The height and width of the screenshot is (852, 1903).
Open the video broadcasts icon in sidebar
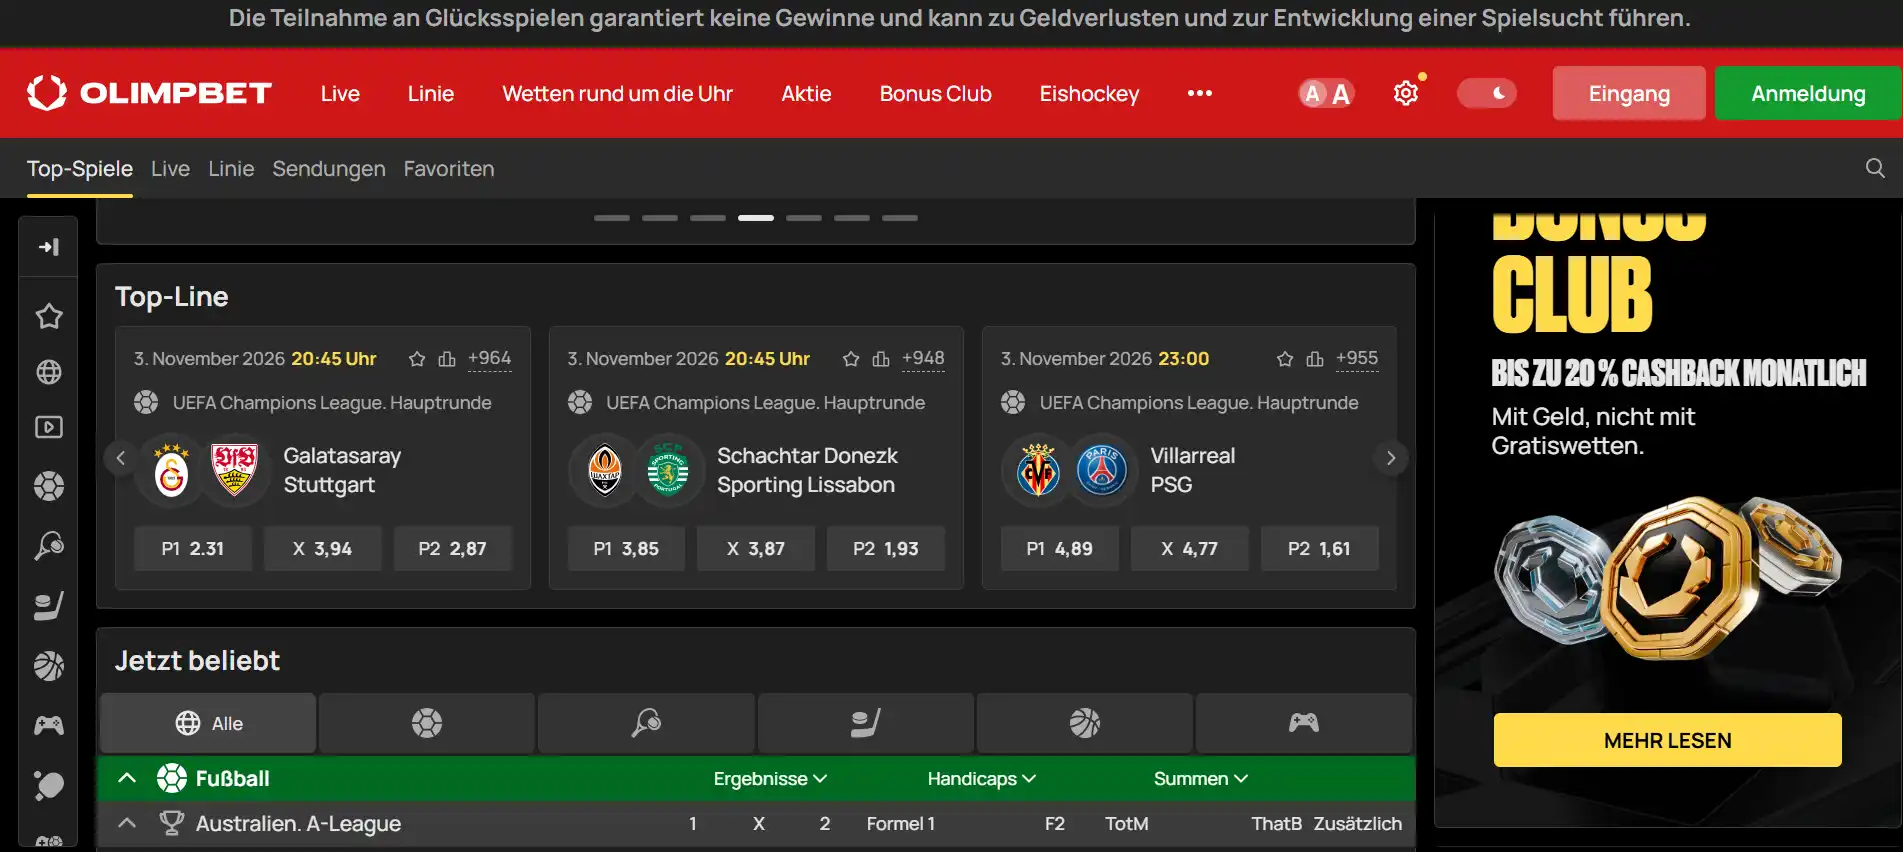(x=49, y=428)
